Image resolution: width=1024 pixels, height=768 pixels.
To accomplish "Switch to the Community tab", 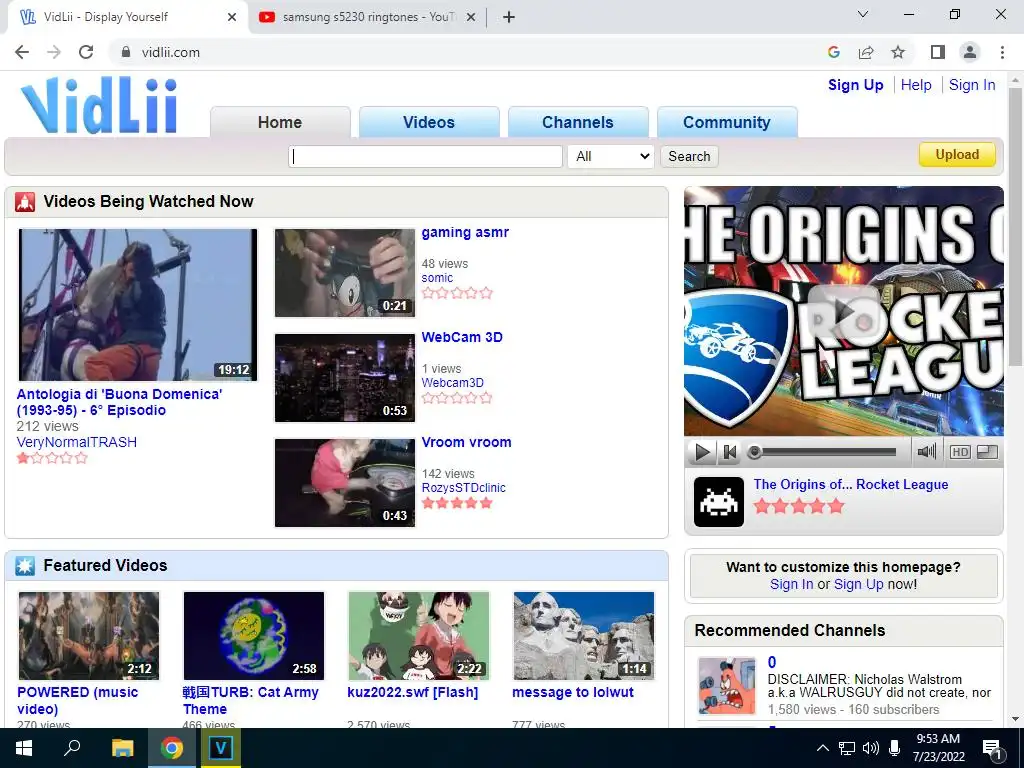I will [x=727, y=122].
